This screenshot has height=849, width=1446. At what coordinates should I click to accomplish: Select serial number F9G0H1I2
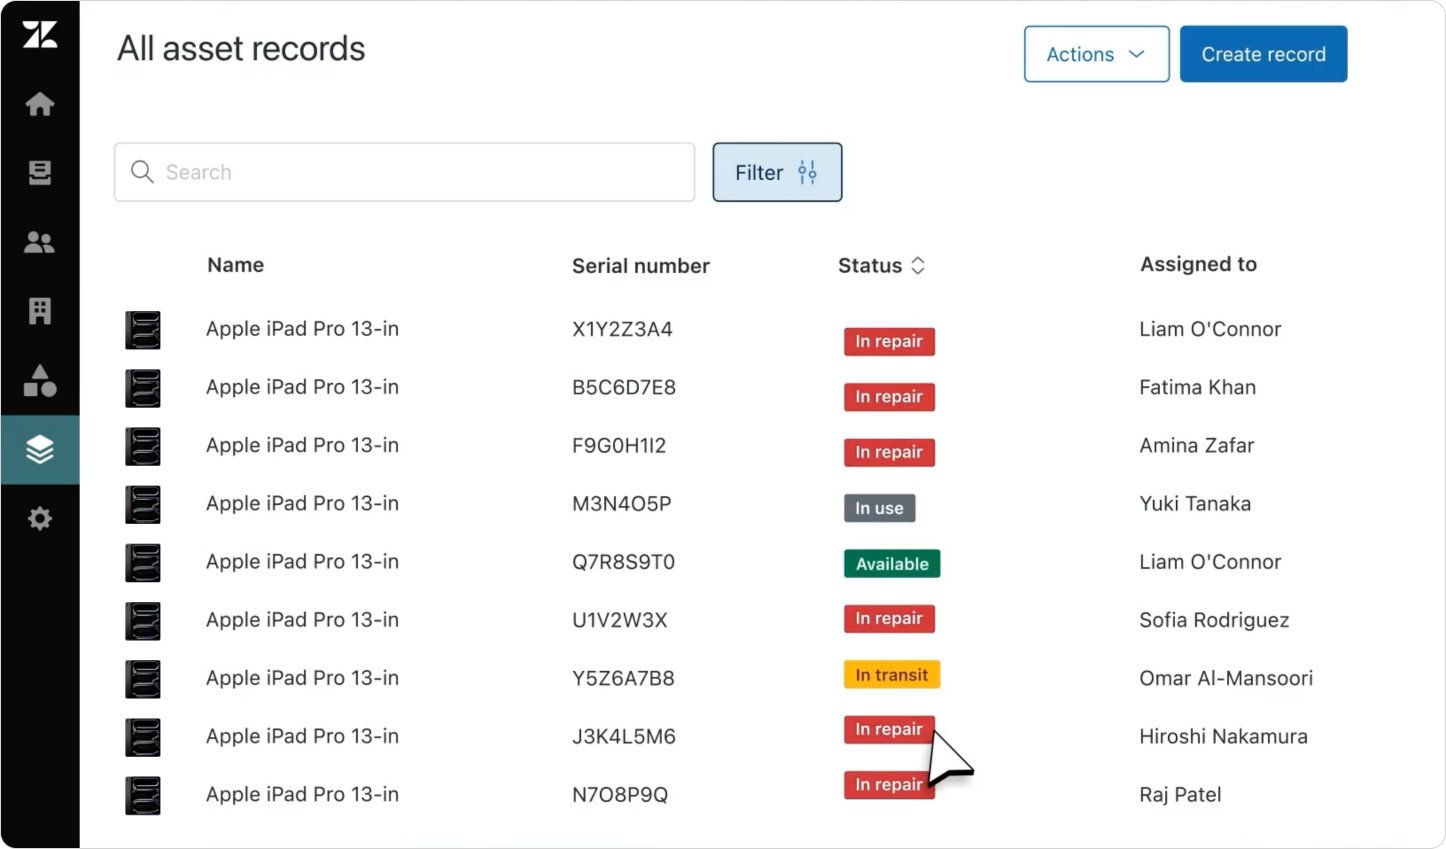619,445
